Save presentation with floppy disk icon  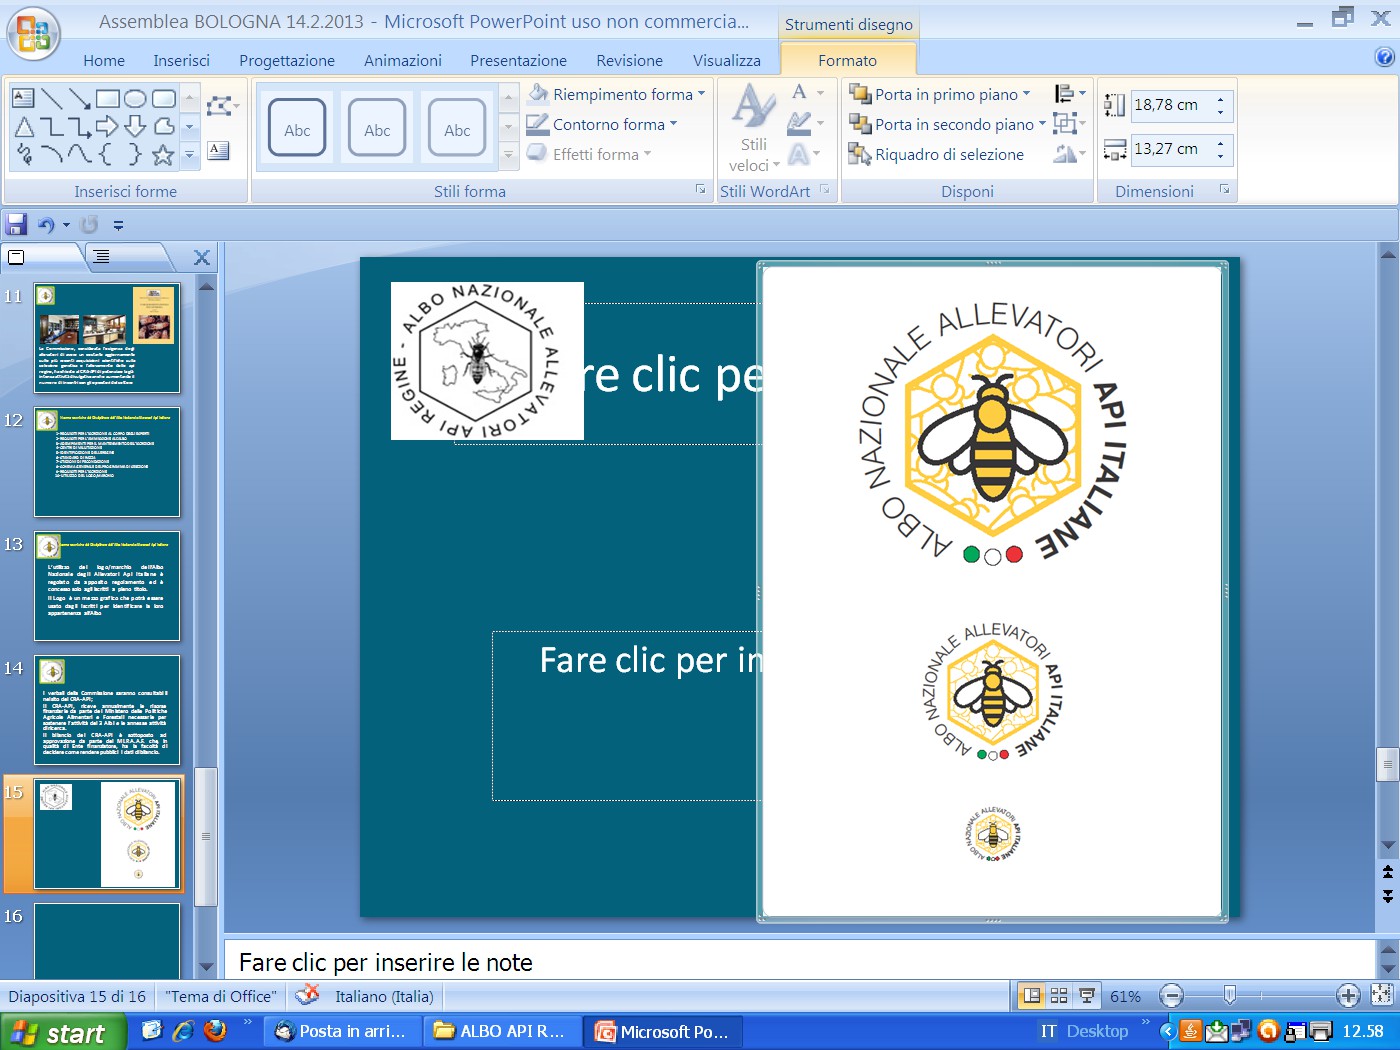(x=16, y=224)
